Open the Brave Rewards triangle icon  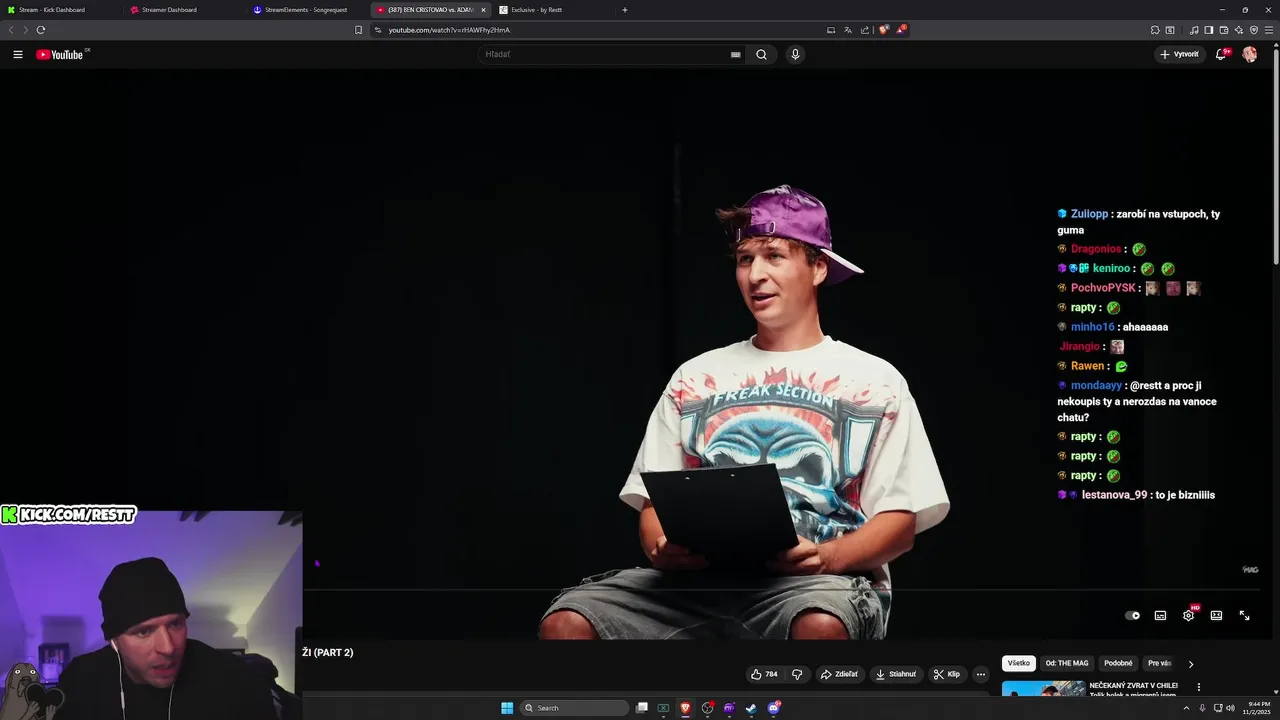point(901,30)
